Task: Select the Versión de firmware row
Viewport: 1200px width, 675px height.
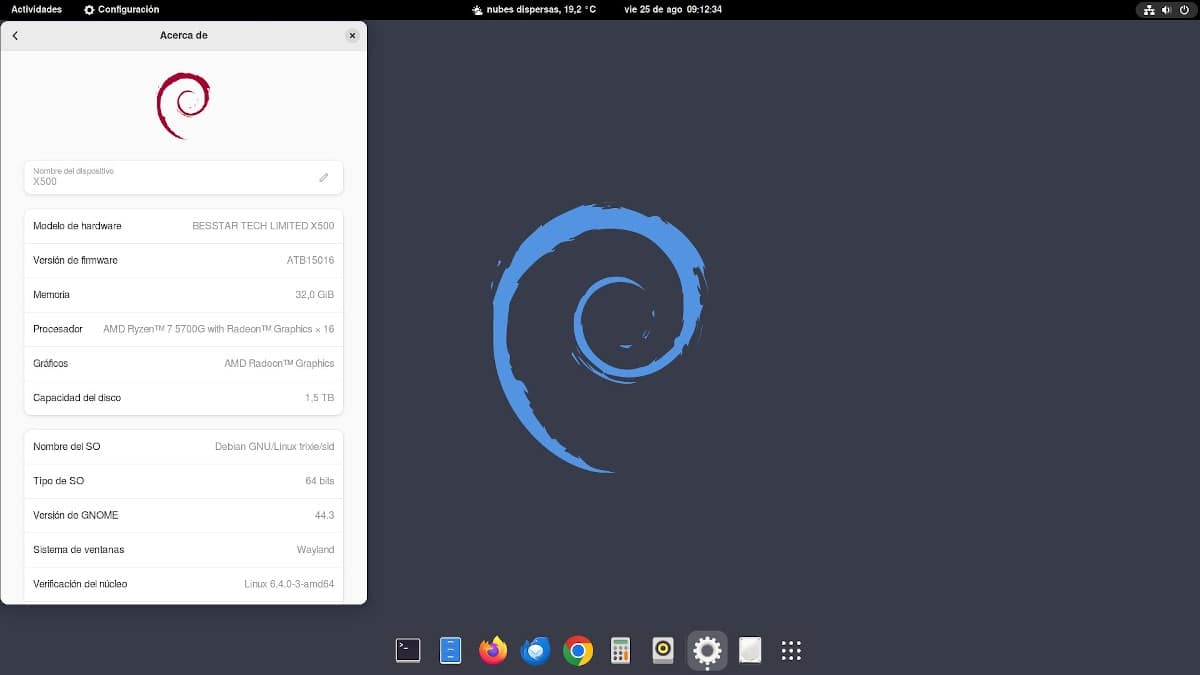Action: (183, 260)
